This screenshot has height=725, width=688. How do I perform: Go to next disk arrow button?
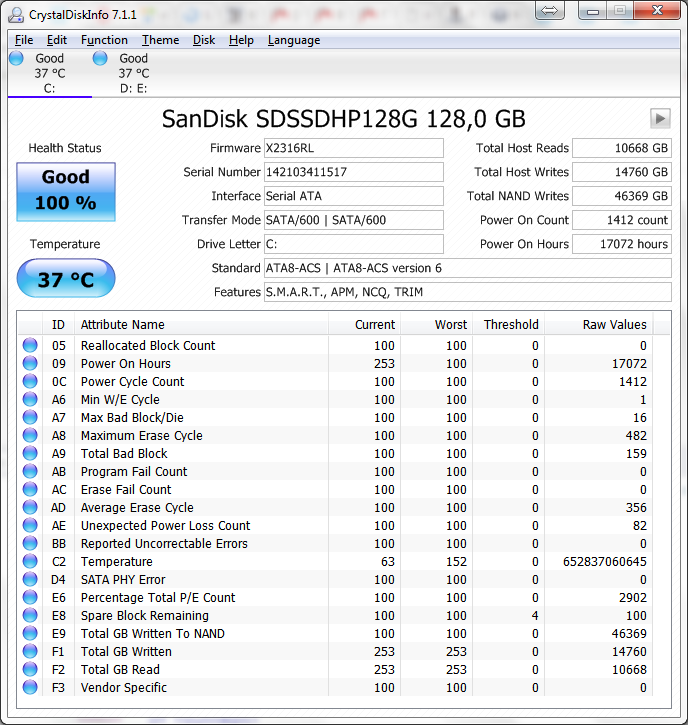pyautogui.click(x=660, y=119)
